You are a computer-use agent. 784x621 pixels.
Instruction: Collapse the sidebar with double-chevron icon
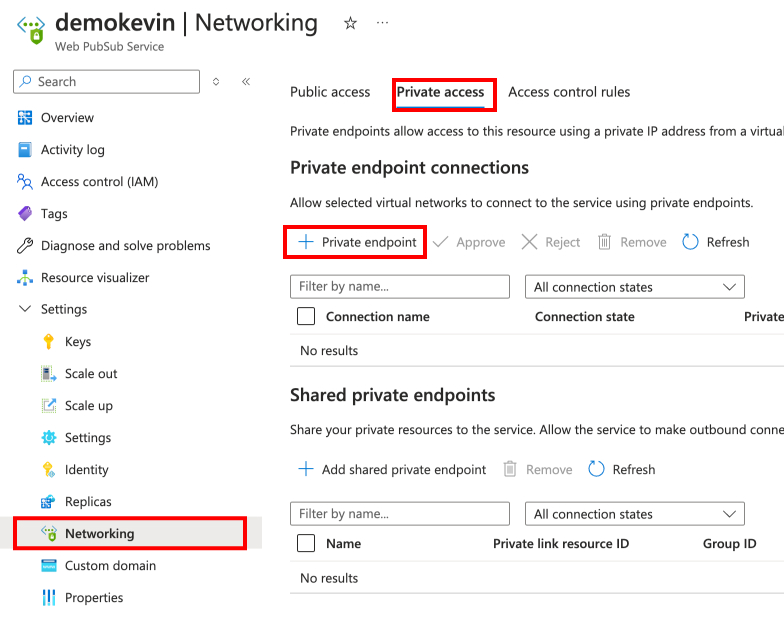click(x=246, y=82)
